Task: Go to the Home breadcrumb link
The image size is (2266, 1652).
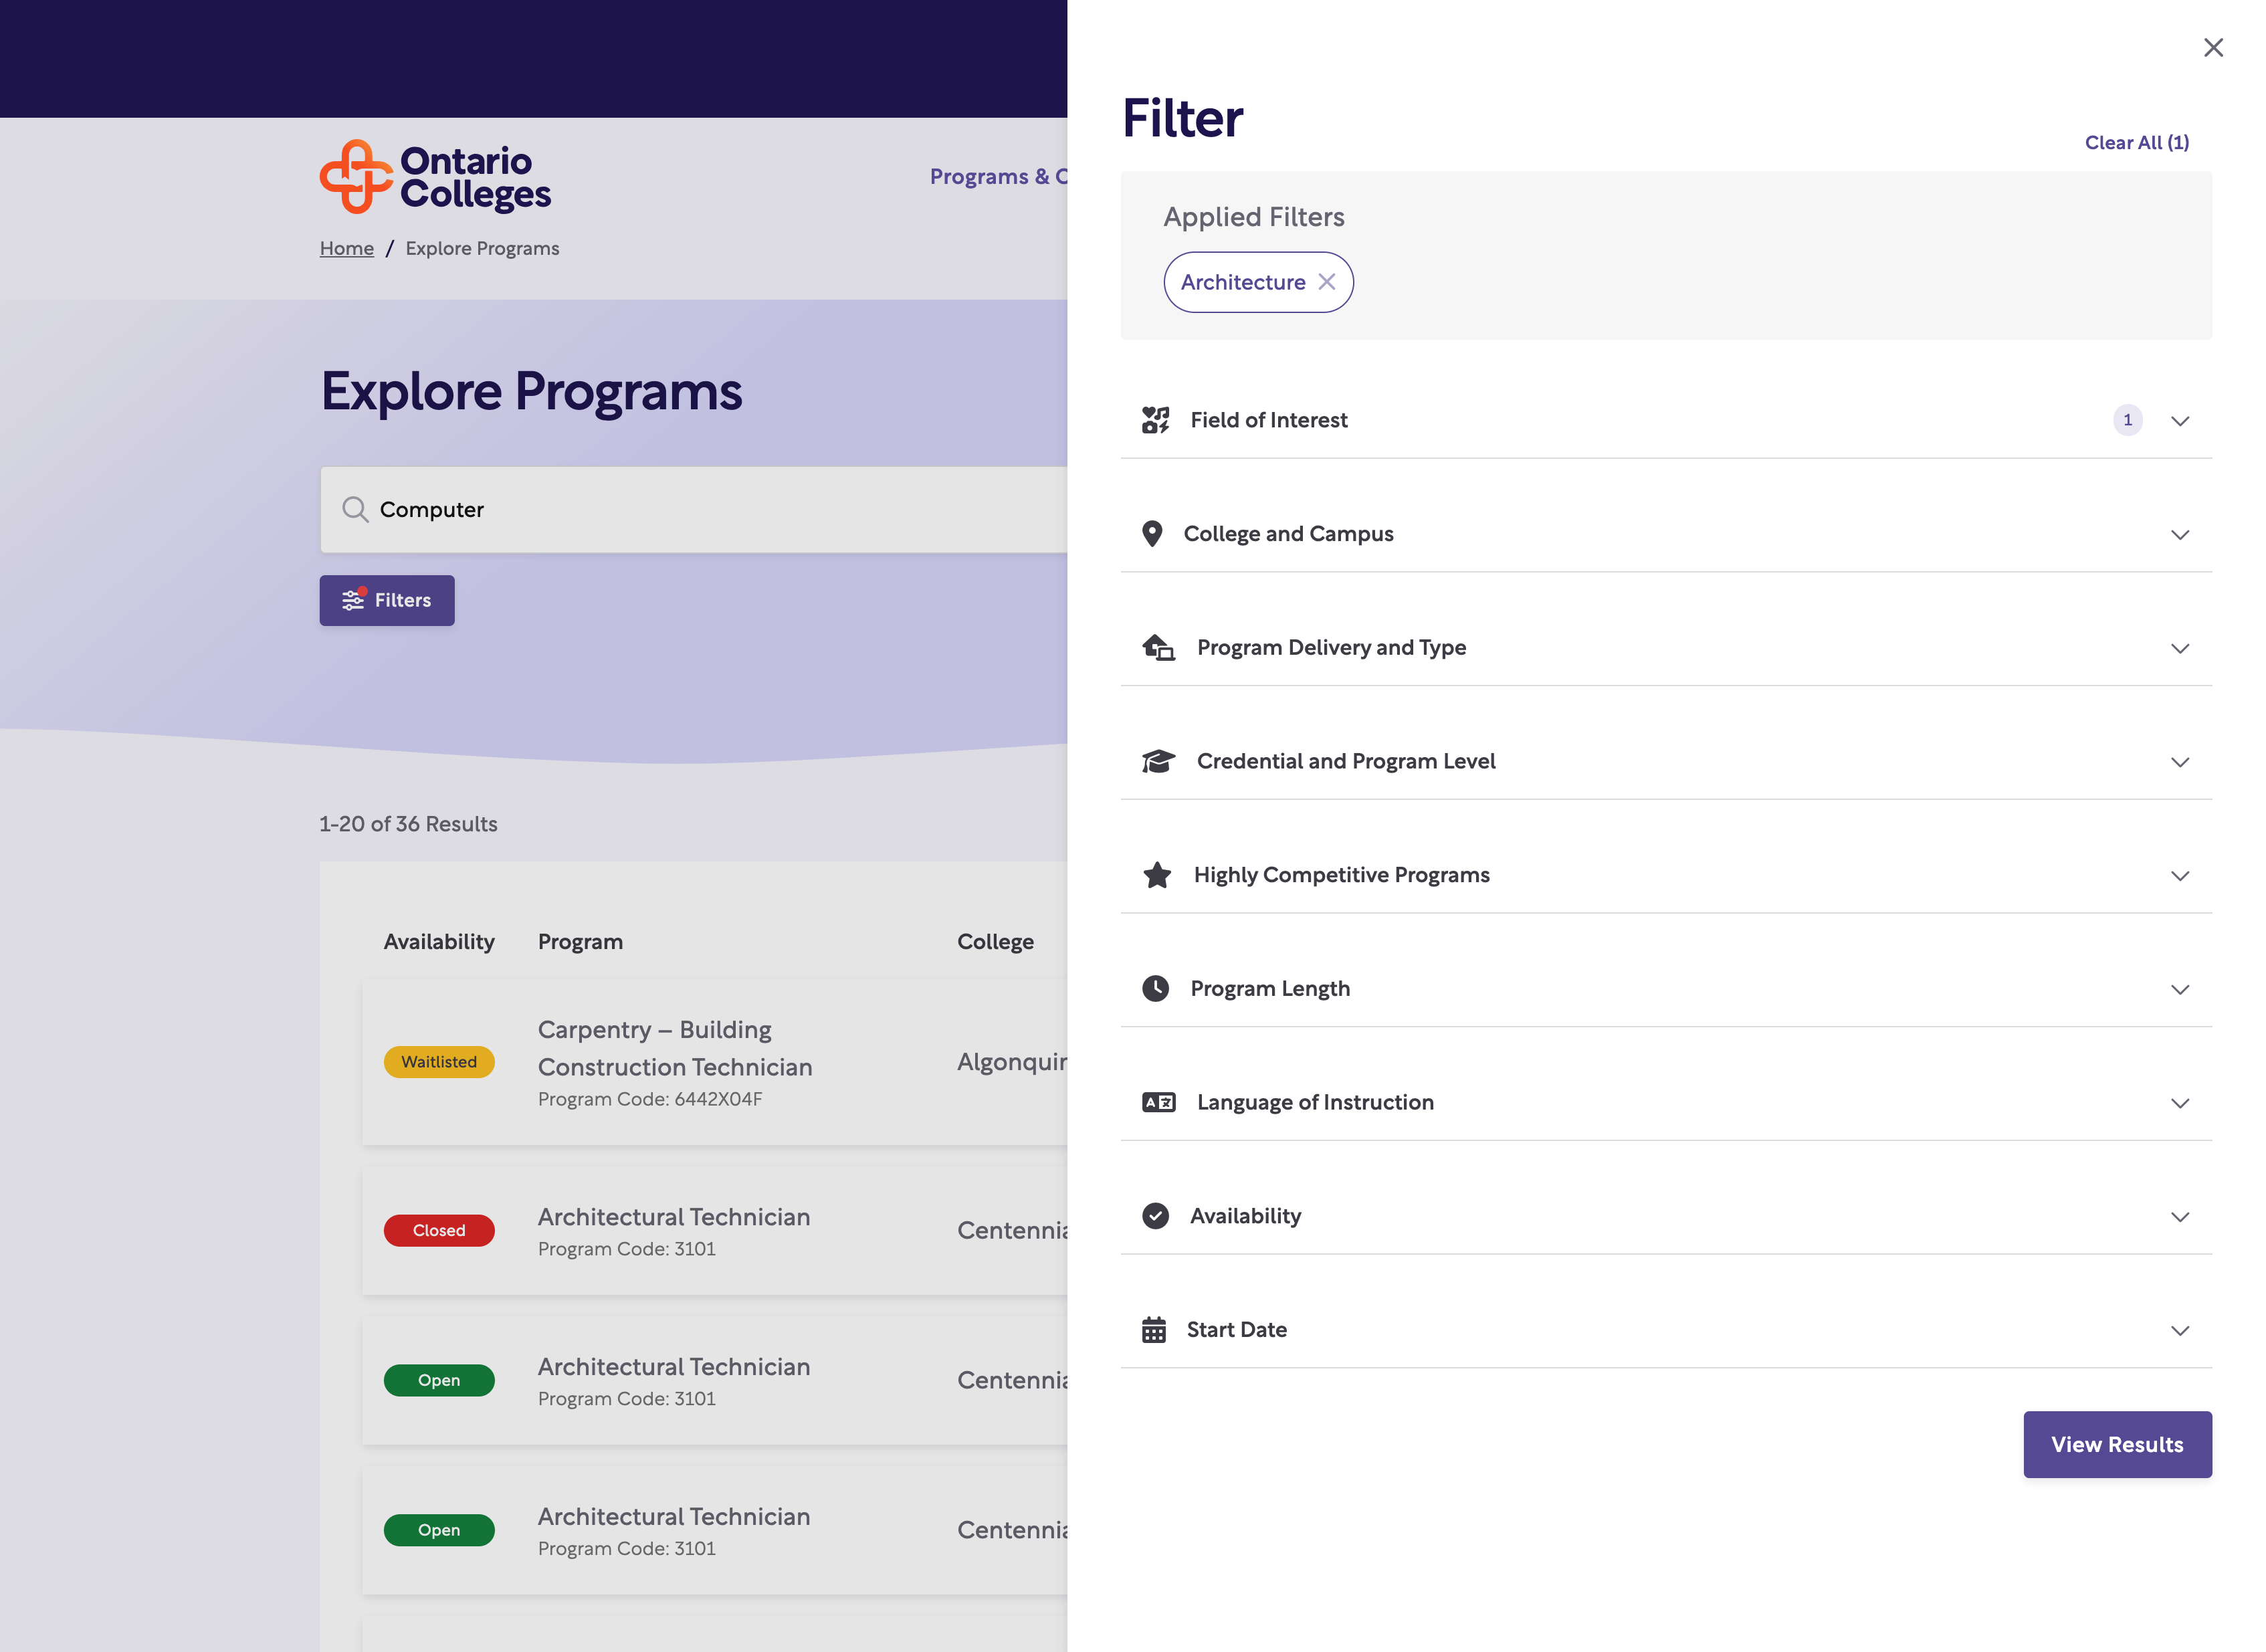Action: pyautogui.click(x=346, y=249)
